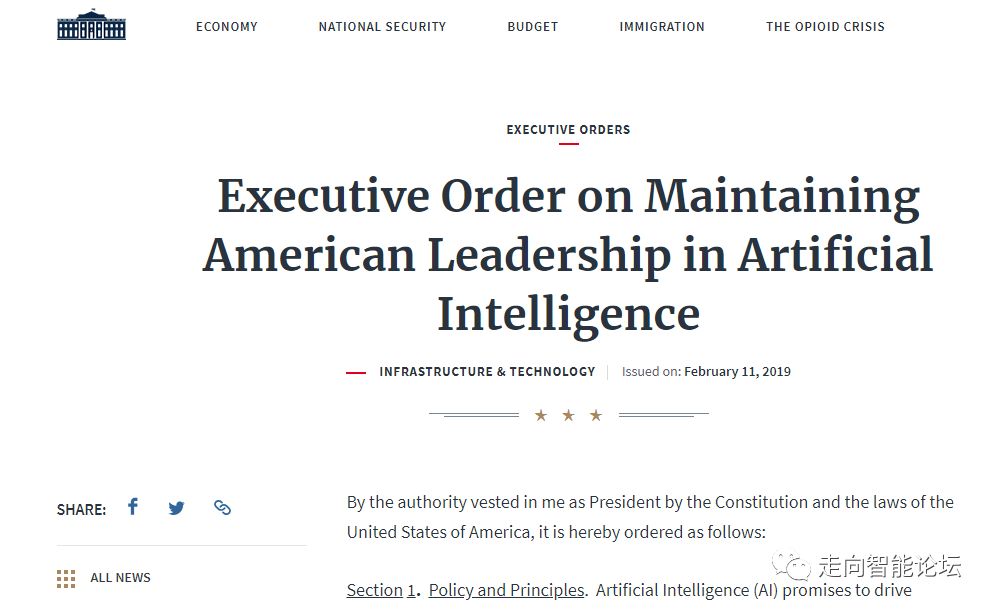Open the Economy menu item
Viewport: 994px width, 610px height.
point(227,27)
